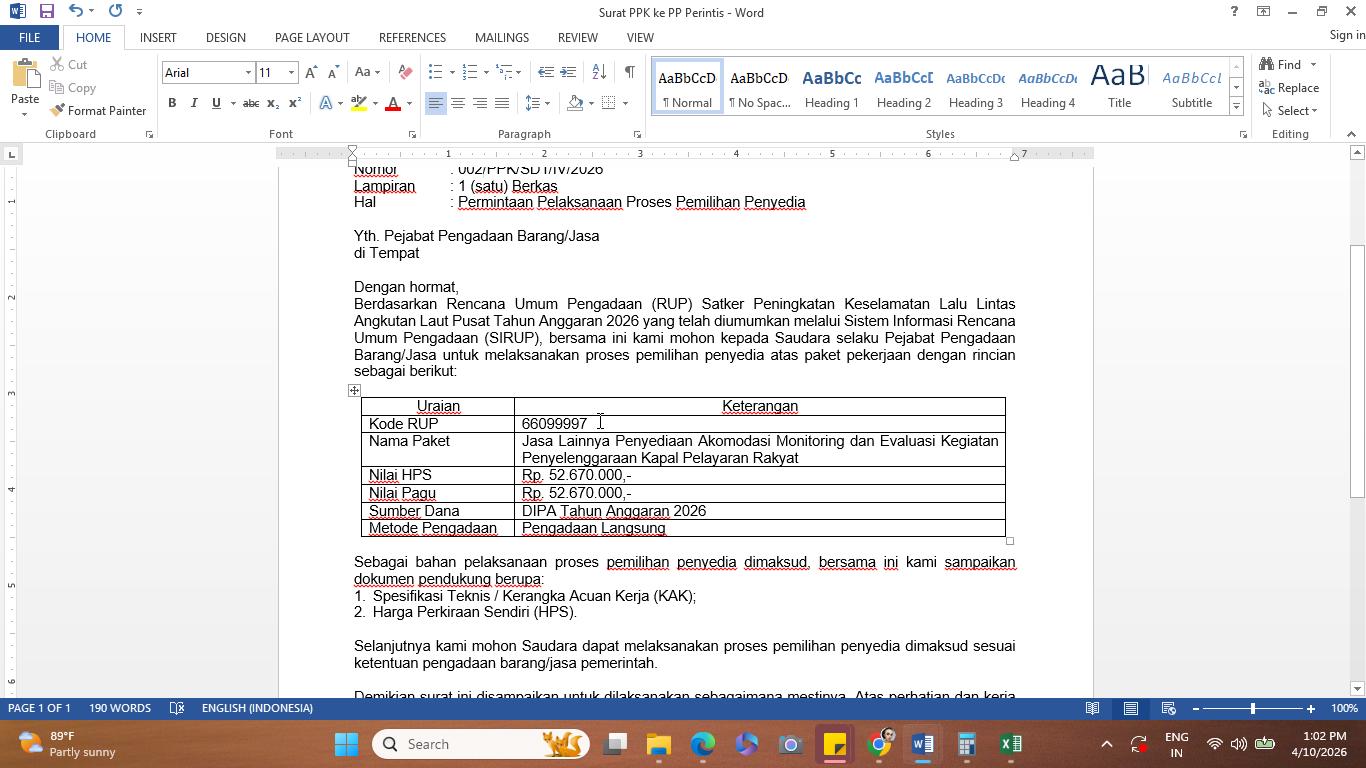1366x768 pixels.
Task: Open the Select dropdown in Editing
Action: click(x=1290, y=111)
